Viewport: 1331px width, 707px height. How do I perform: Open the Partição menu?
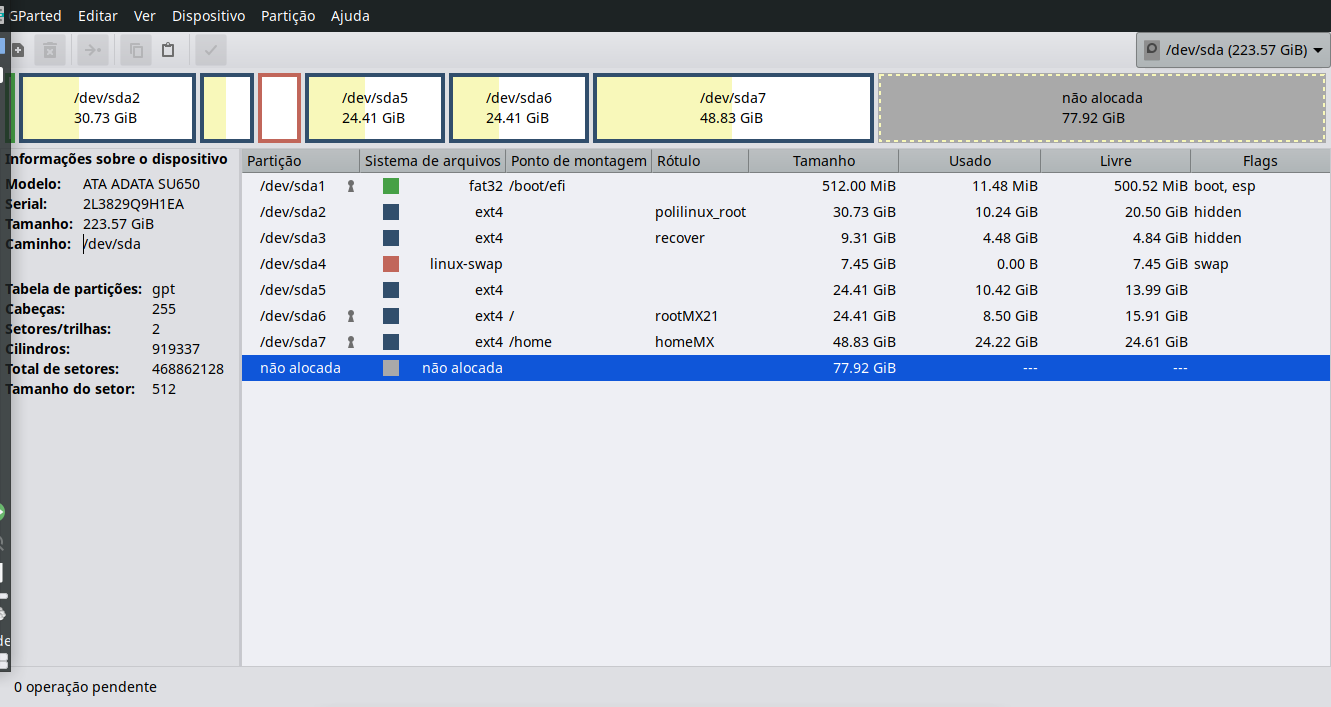tap(288, 16)
